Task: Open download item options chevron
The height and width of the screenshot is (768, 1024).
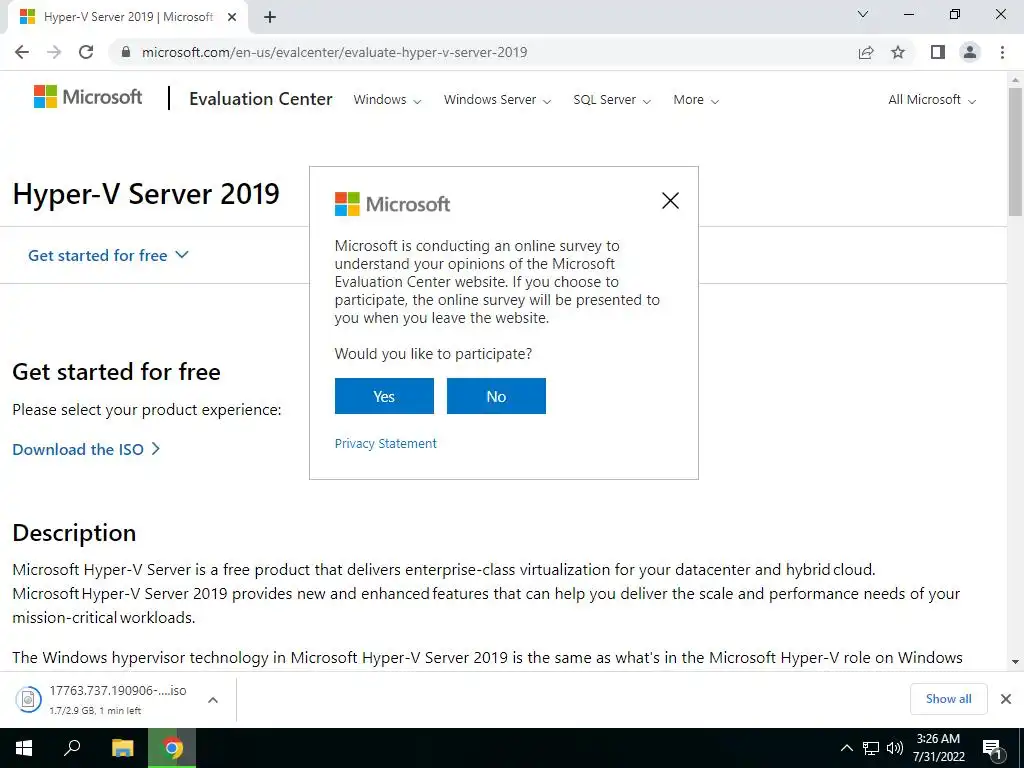Action: point(212,699)
